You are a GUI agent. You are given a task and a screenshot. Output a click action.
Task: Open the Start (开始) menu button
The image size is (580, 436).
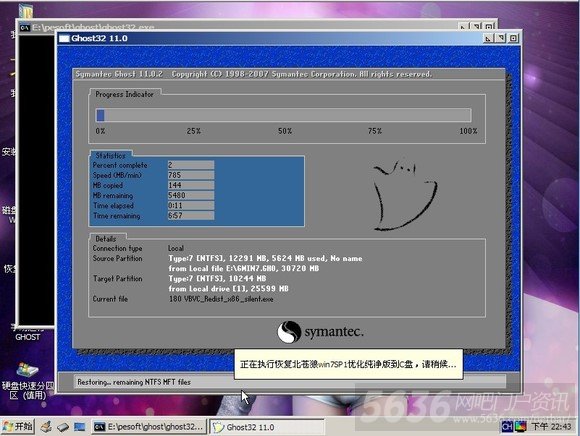[17, 427]
